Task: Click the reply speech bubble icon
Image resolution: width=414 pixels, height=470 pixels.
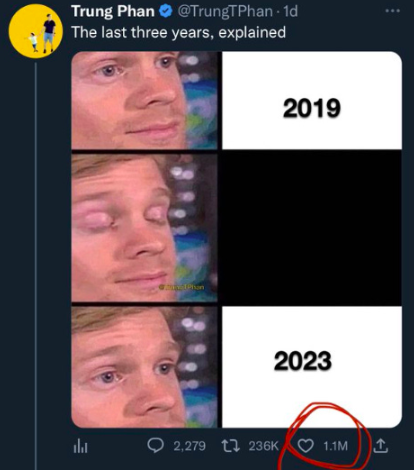Action: (155, 446)
